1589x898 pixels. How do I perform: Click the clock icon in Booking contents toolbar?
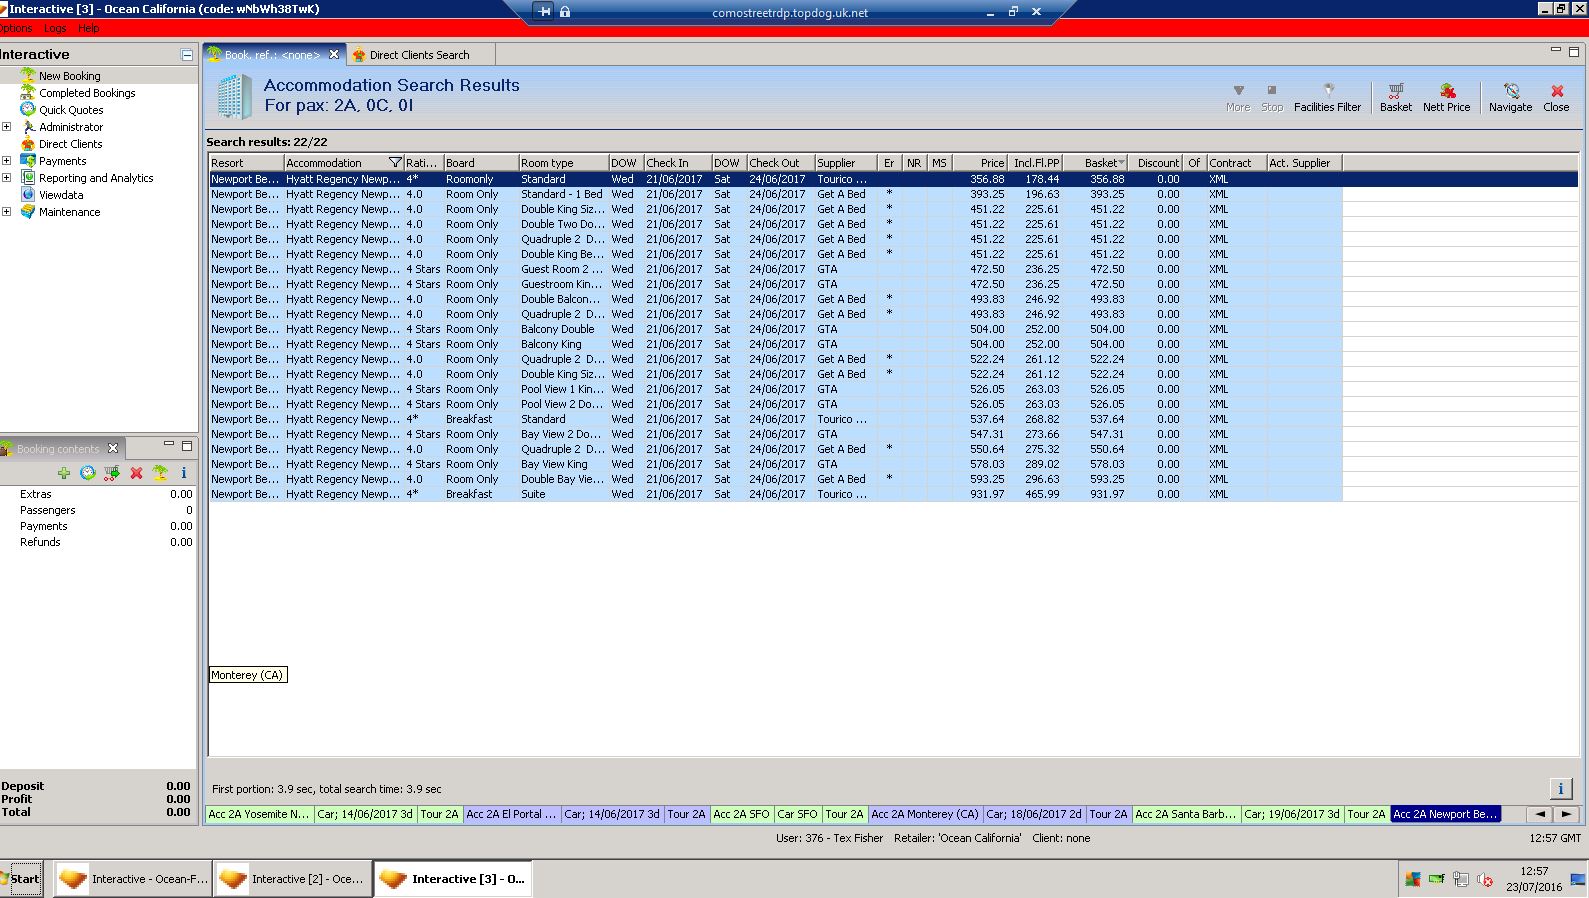click(88, 473)
